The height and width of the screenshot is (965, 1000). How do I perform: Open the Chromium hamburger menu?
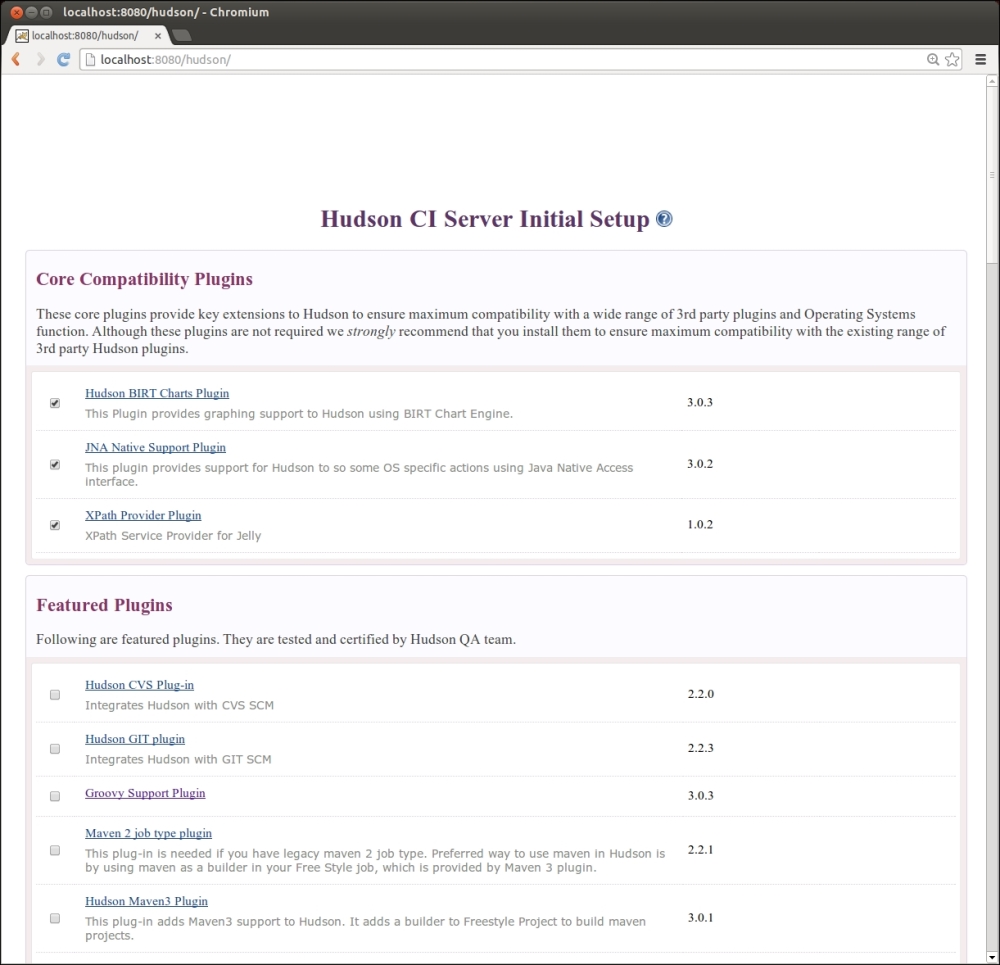pyautogui.click(x=981, y=59)
